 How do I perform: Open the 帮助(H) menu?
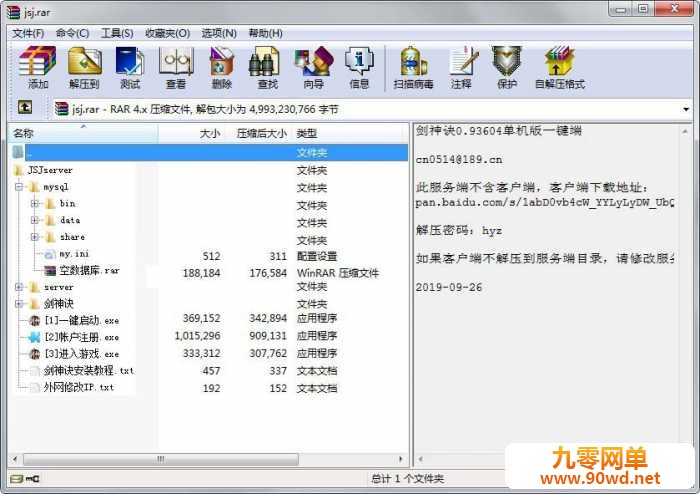click(x=266, y=33)
